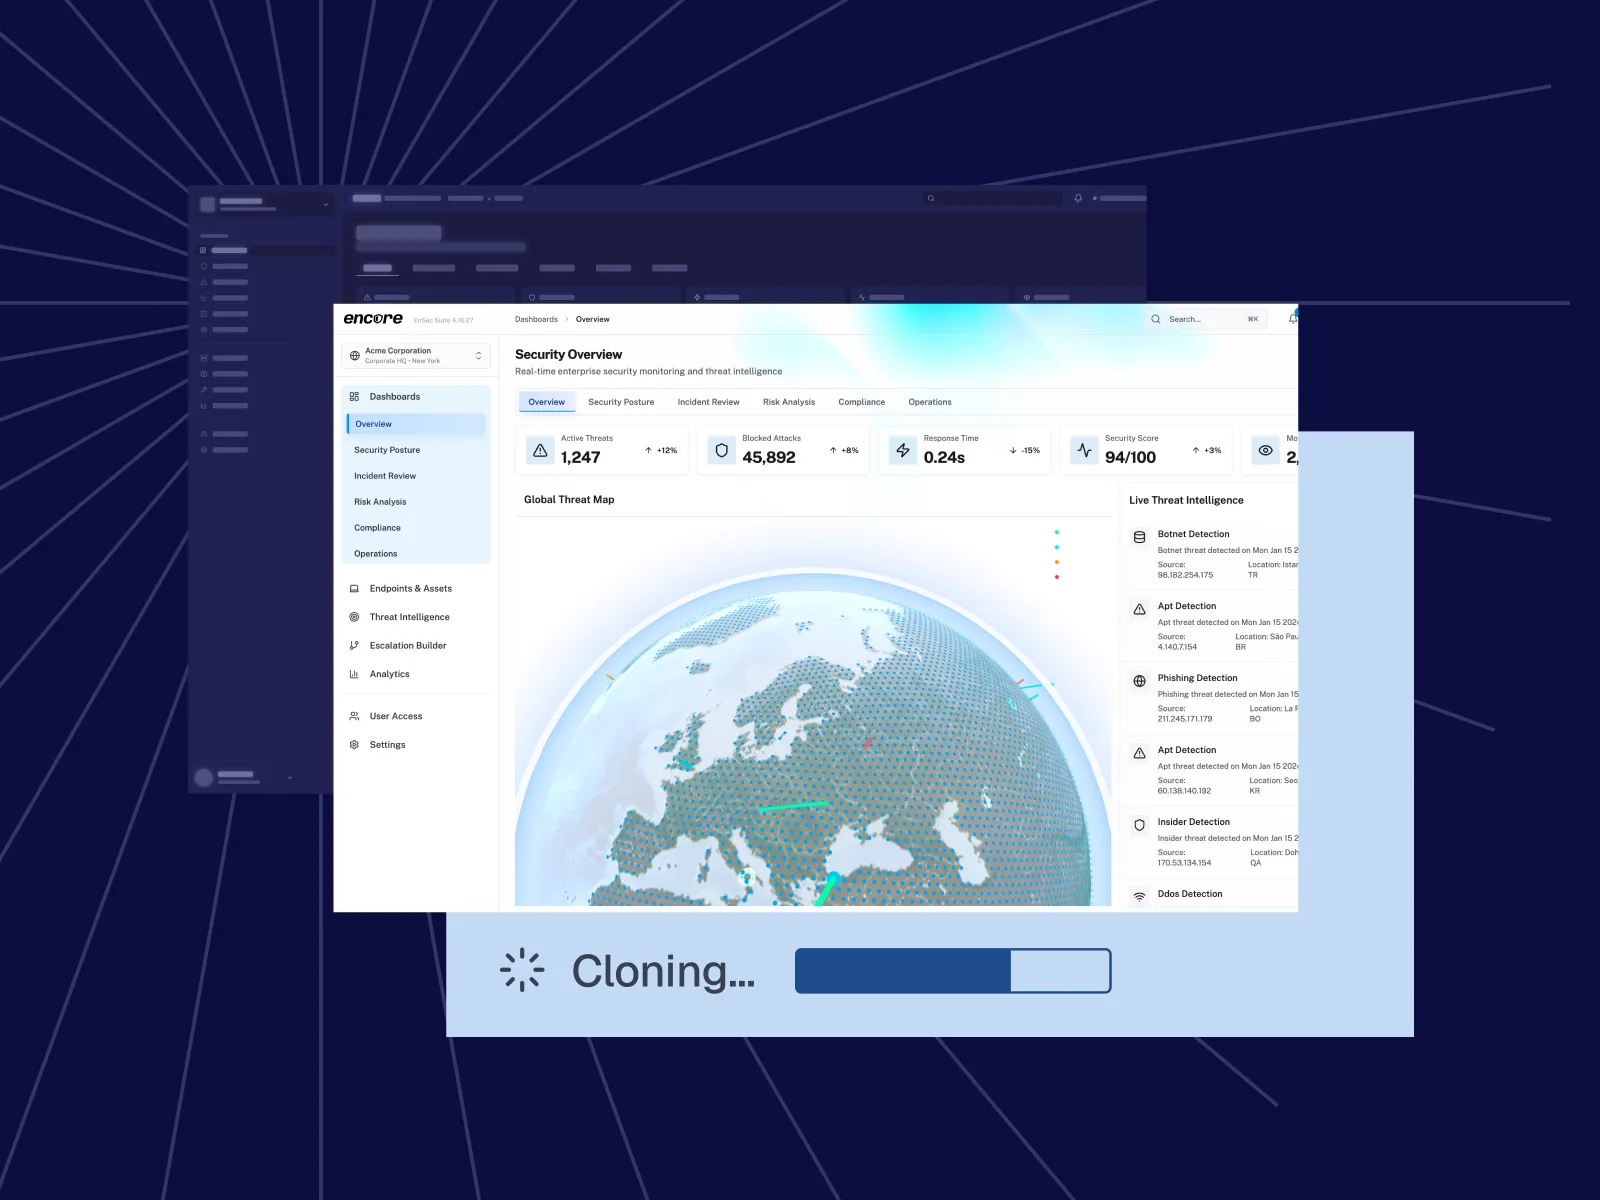The image size is (1600, 1200).
Task: Click the Blocked Attacks shield icon
Action: pos(722,450)
